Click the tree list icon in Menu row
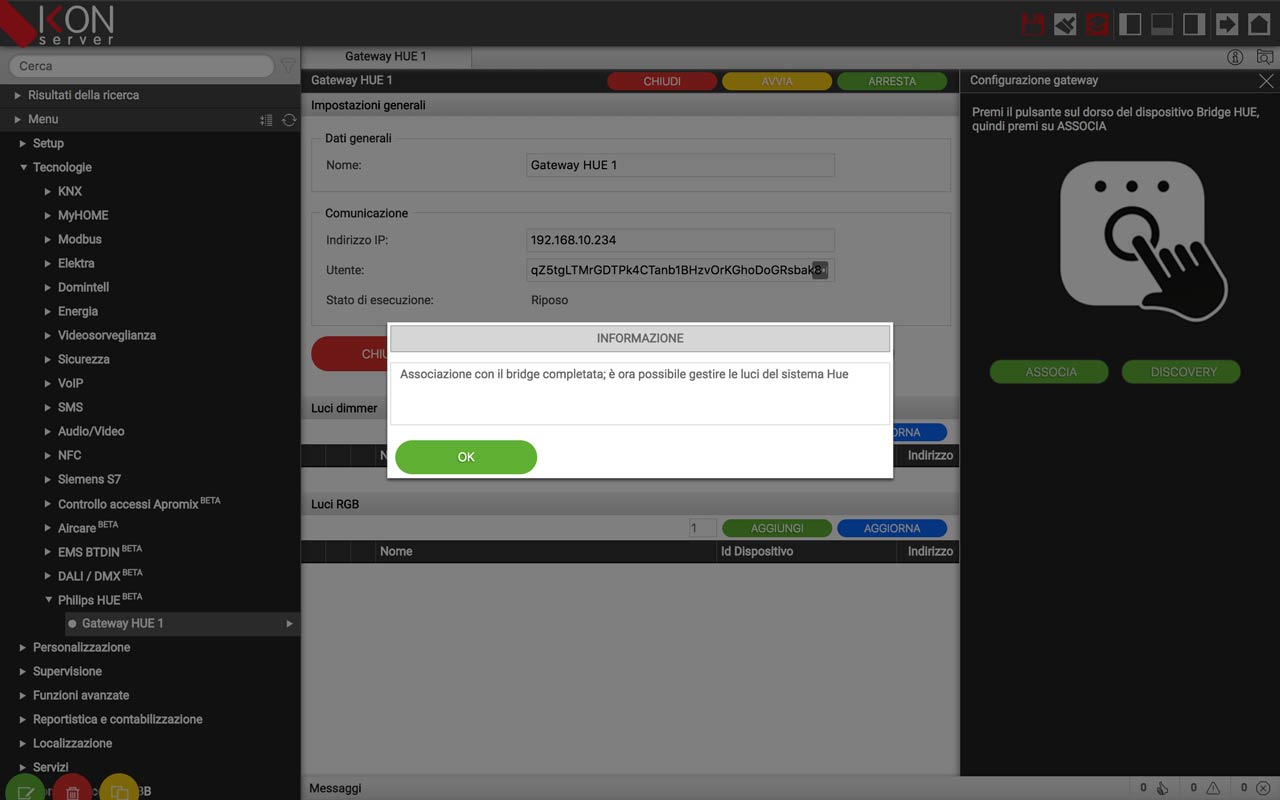Viewport: 1280px width, 800px height. [x=266, y=120]
